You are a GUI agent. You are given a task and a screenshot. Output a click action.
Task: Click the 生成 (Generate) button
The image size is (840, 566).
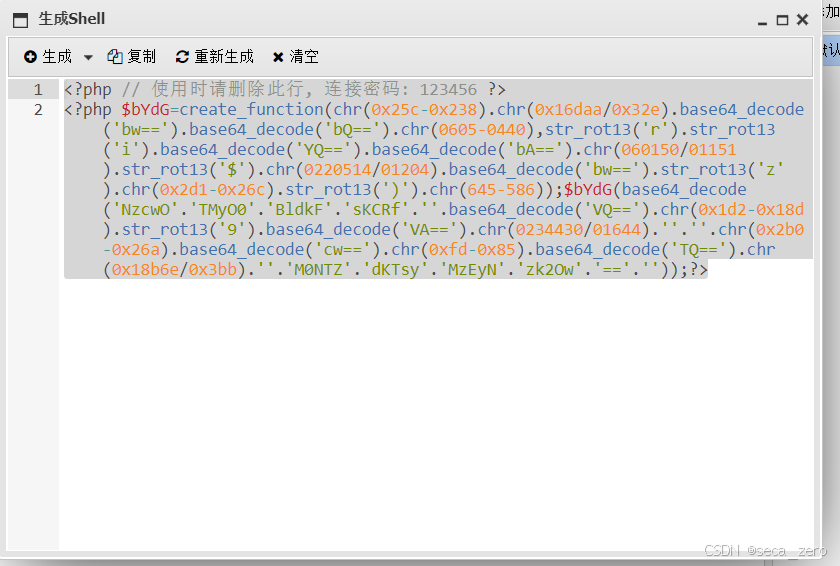(x=48, y=57)
